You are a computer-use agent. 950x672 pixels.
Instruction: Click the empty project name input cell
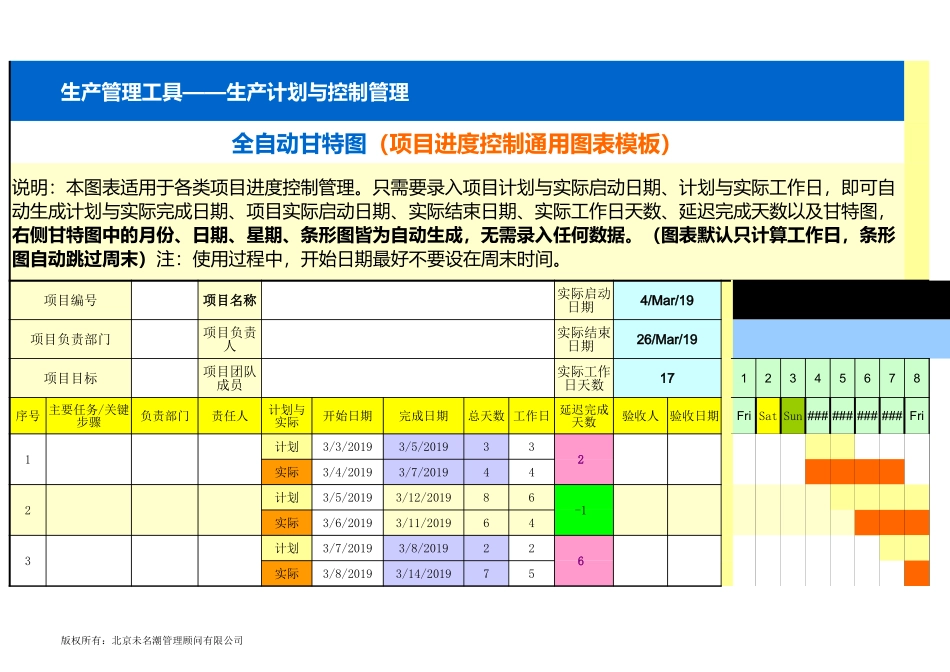[x=408, y=300]
